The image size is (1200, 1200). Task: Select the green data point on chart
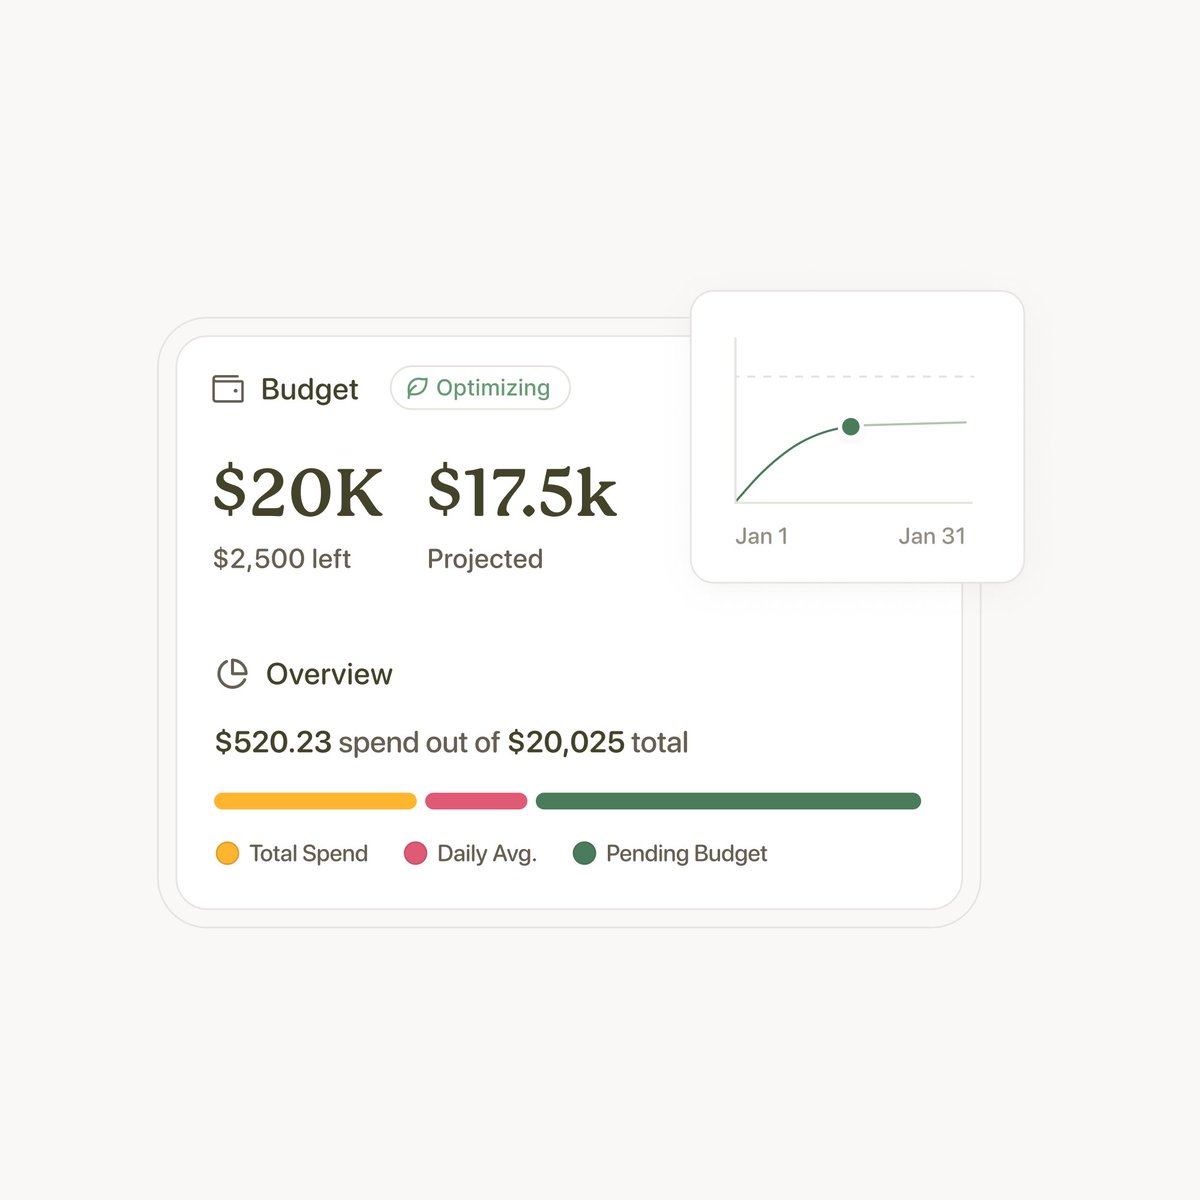[851, 427]
